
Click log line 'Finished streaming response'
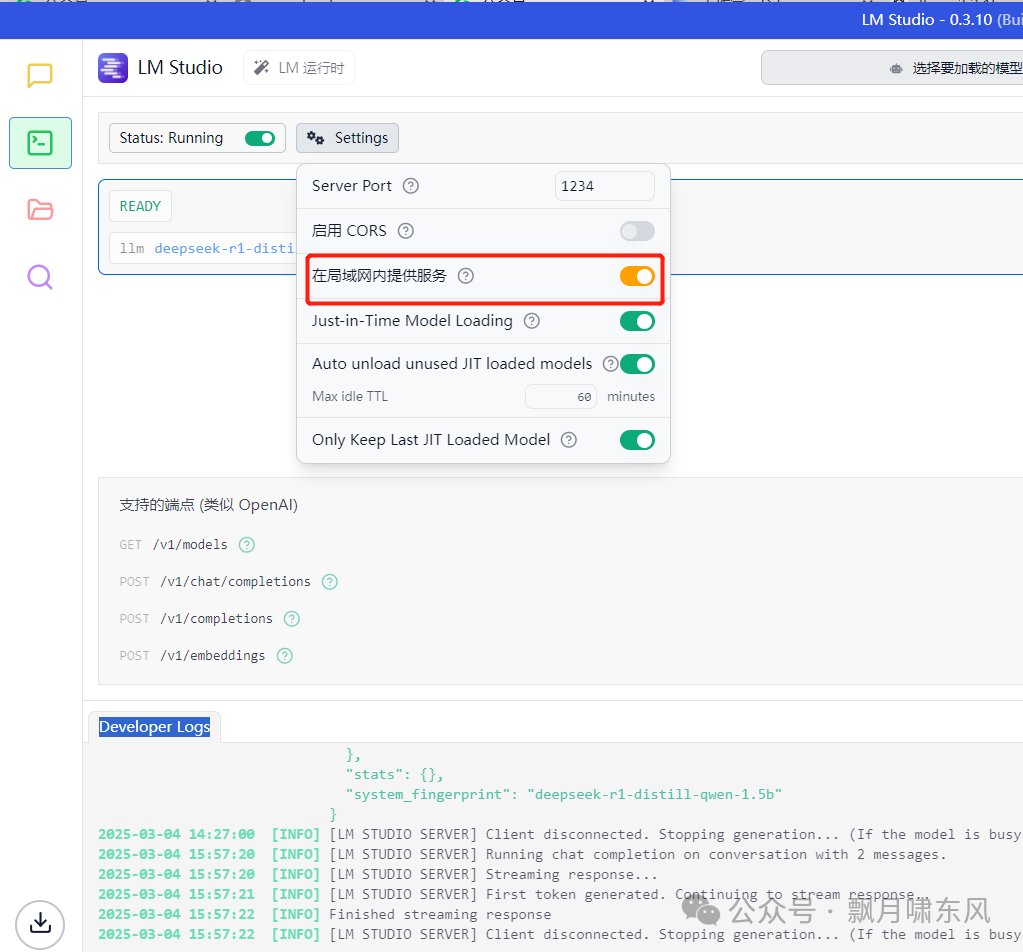[x=324, y=915]
